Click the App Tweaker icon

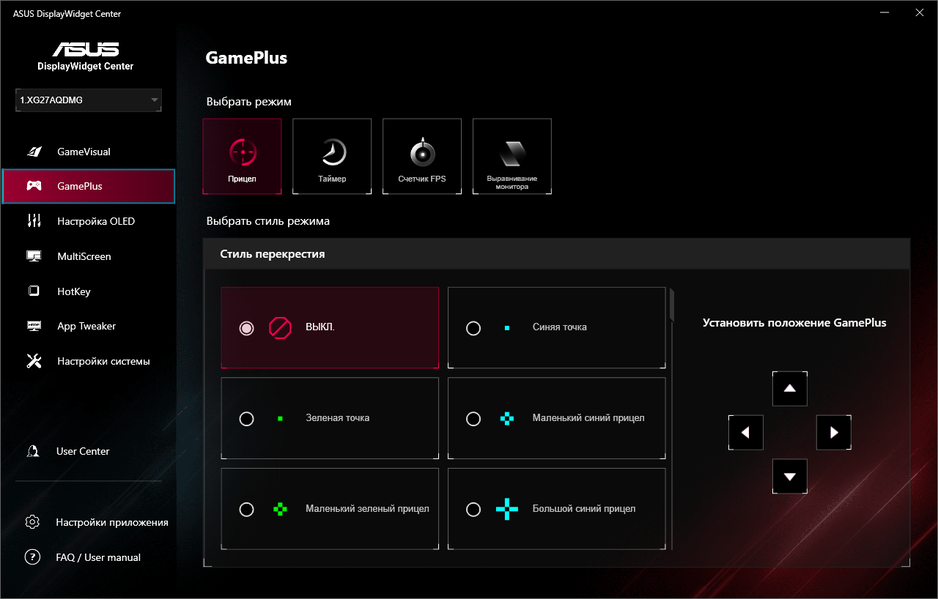pos(34,326)
